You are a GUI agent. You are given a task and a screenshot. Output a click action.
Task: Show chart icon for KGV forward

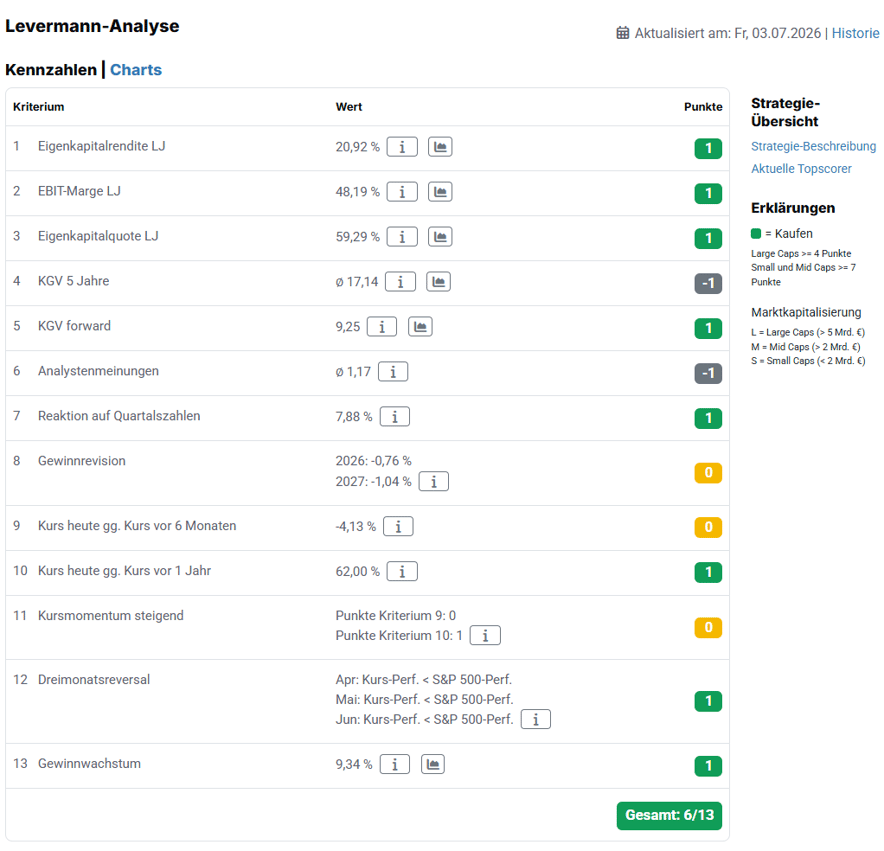click(x=420, y=327)
